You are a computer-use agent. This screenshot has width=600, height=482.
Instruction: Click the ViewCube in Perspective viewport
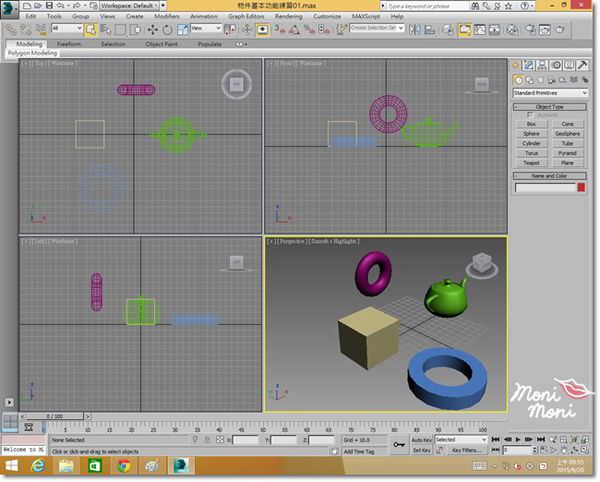coord(482,263)
